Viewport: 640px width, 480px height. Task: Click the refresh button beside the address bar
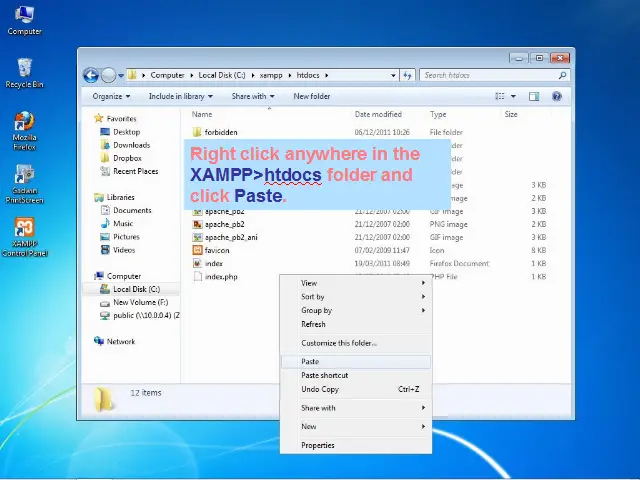point(407,75)
